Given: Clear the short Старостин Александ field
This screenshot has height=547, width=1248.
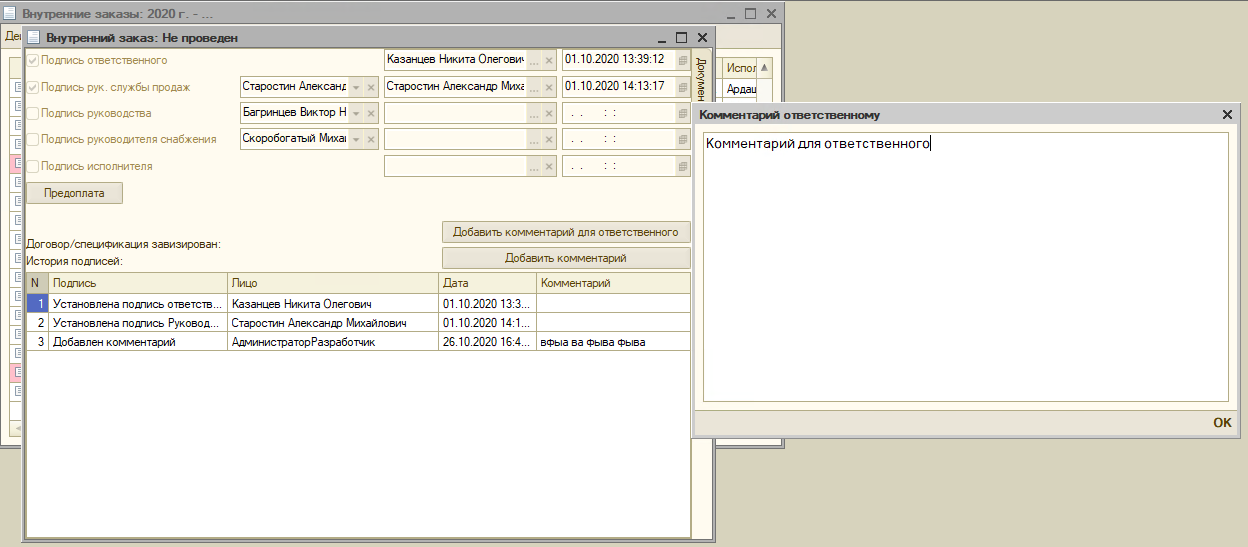Looking at the screenshot, I should (371, 87).
